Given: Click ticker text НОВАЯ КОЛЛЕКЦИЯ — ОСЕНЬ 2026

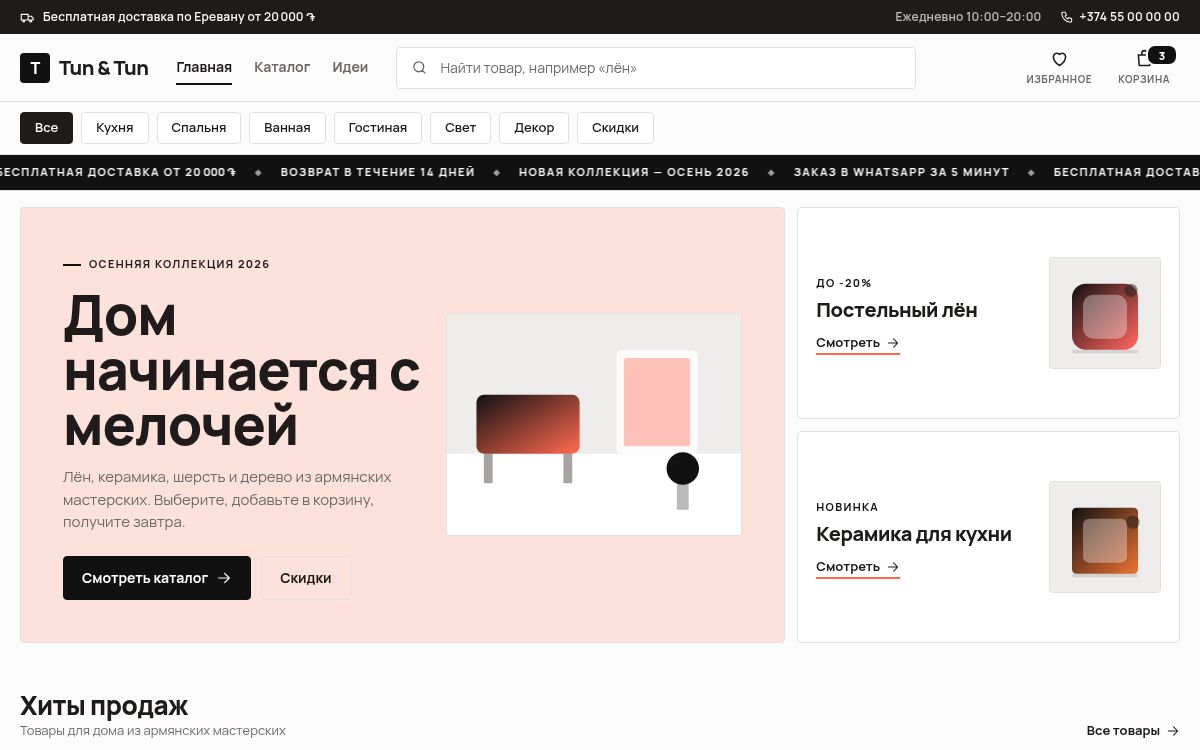Looking at the screenshot, I should (x=634, y=172).
